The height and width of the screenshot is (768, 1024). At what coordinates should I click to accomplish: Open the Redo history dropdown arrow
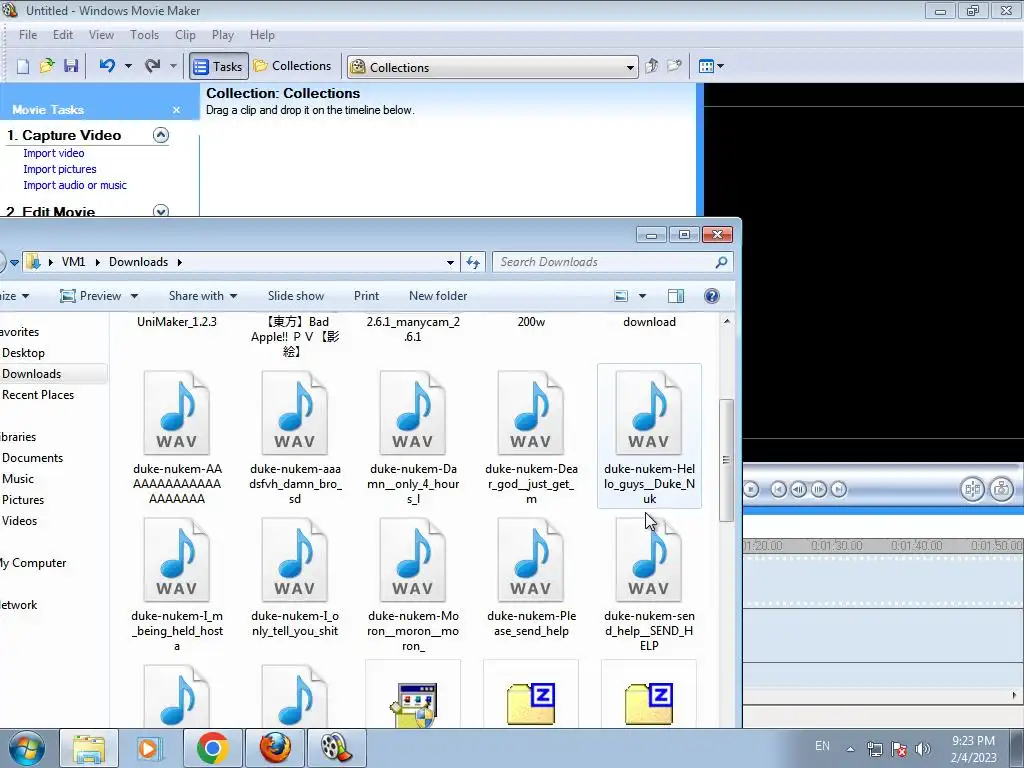[173, 66]
